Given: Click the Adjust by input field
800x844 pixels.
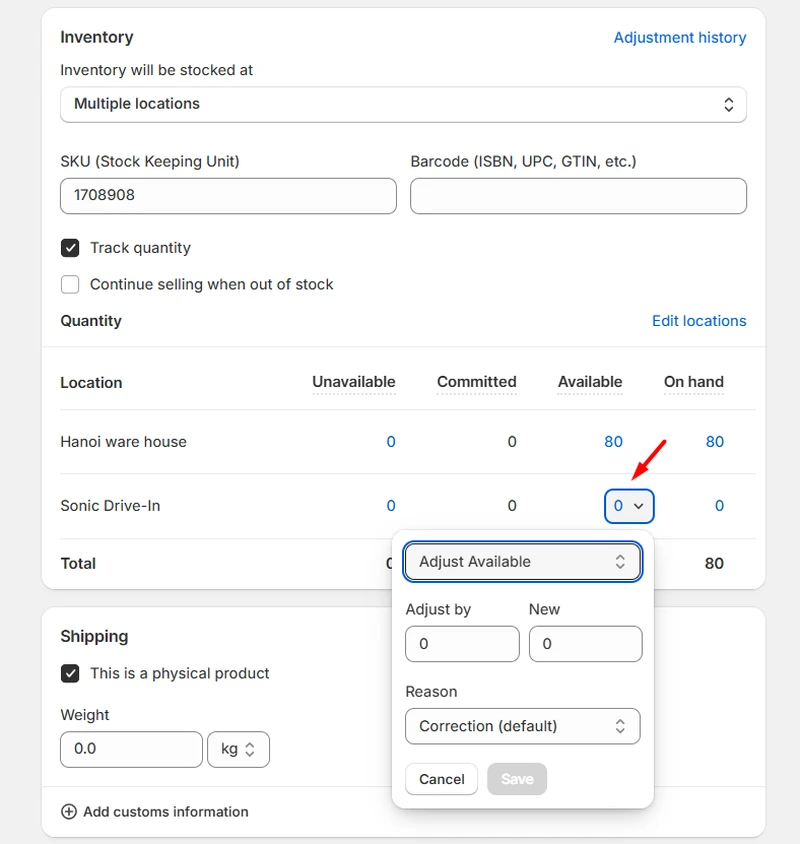Looking at the screenshot, I should (x=462, y=644).
